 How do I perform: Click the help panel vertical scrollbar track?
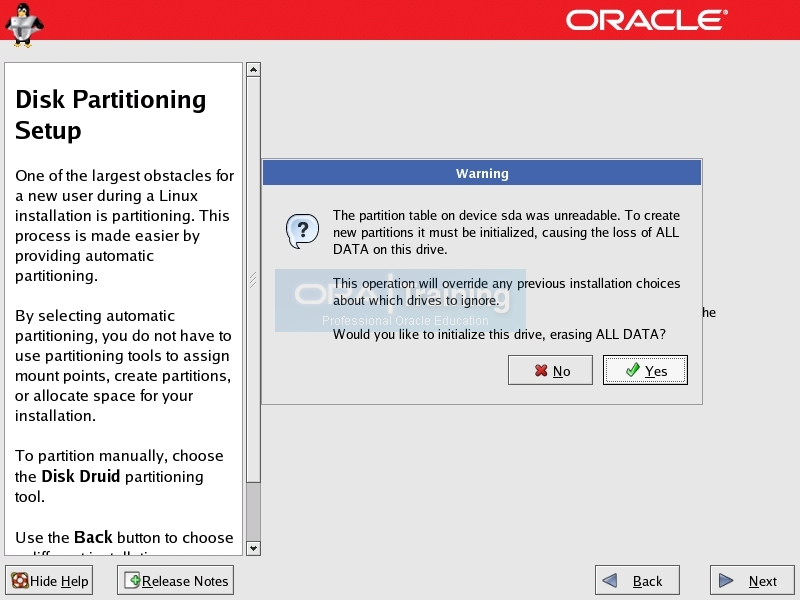click(x=254, y=309)
